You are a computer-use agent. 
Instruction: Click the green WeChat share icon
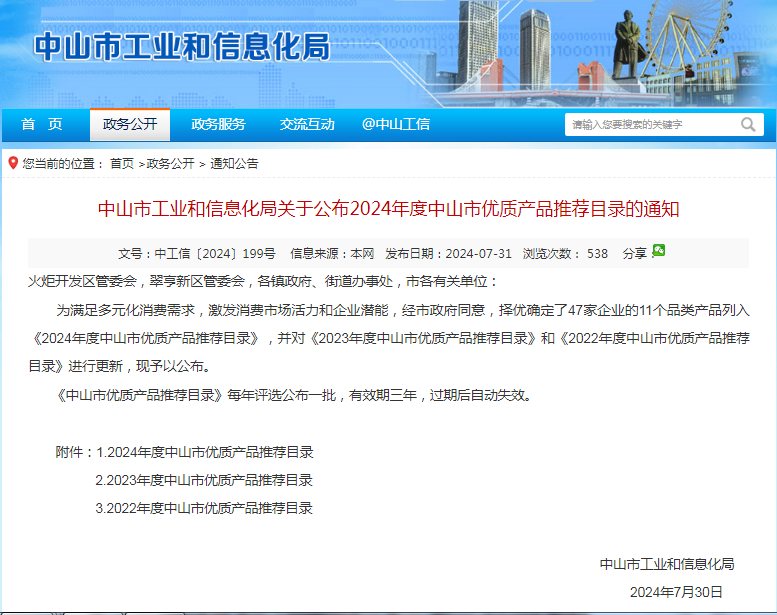(x=658, y=250)
